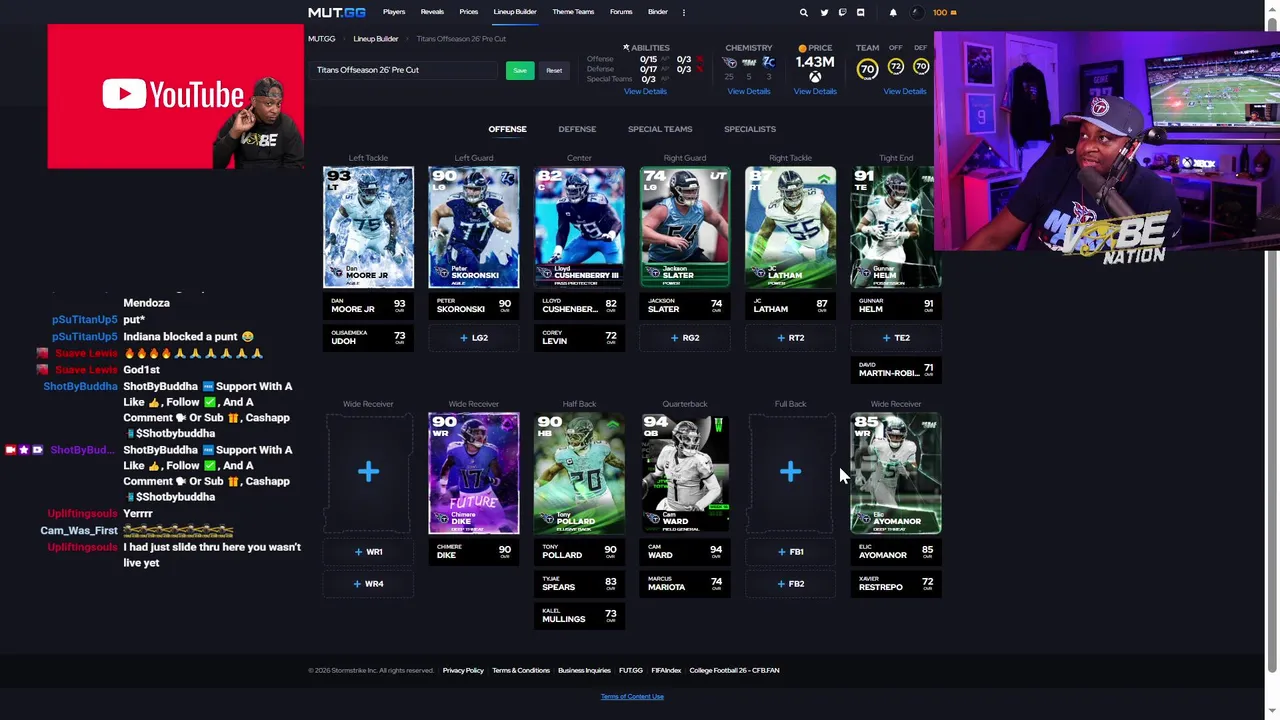
Task: Open Chimere Dike wide receiver card
Action: [474, 473]
